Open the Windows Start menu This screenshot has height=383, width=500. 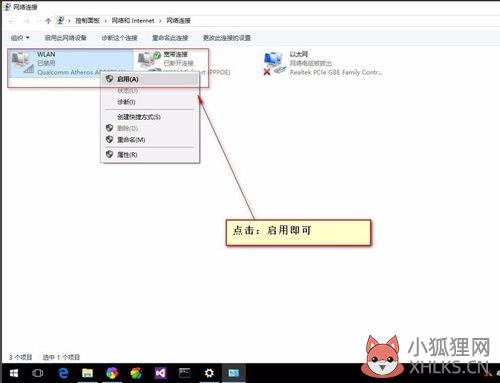14,373
